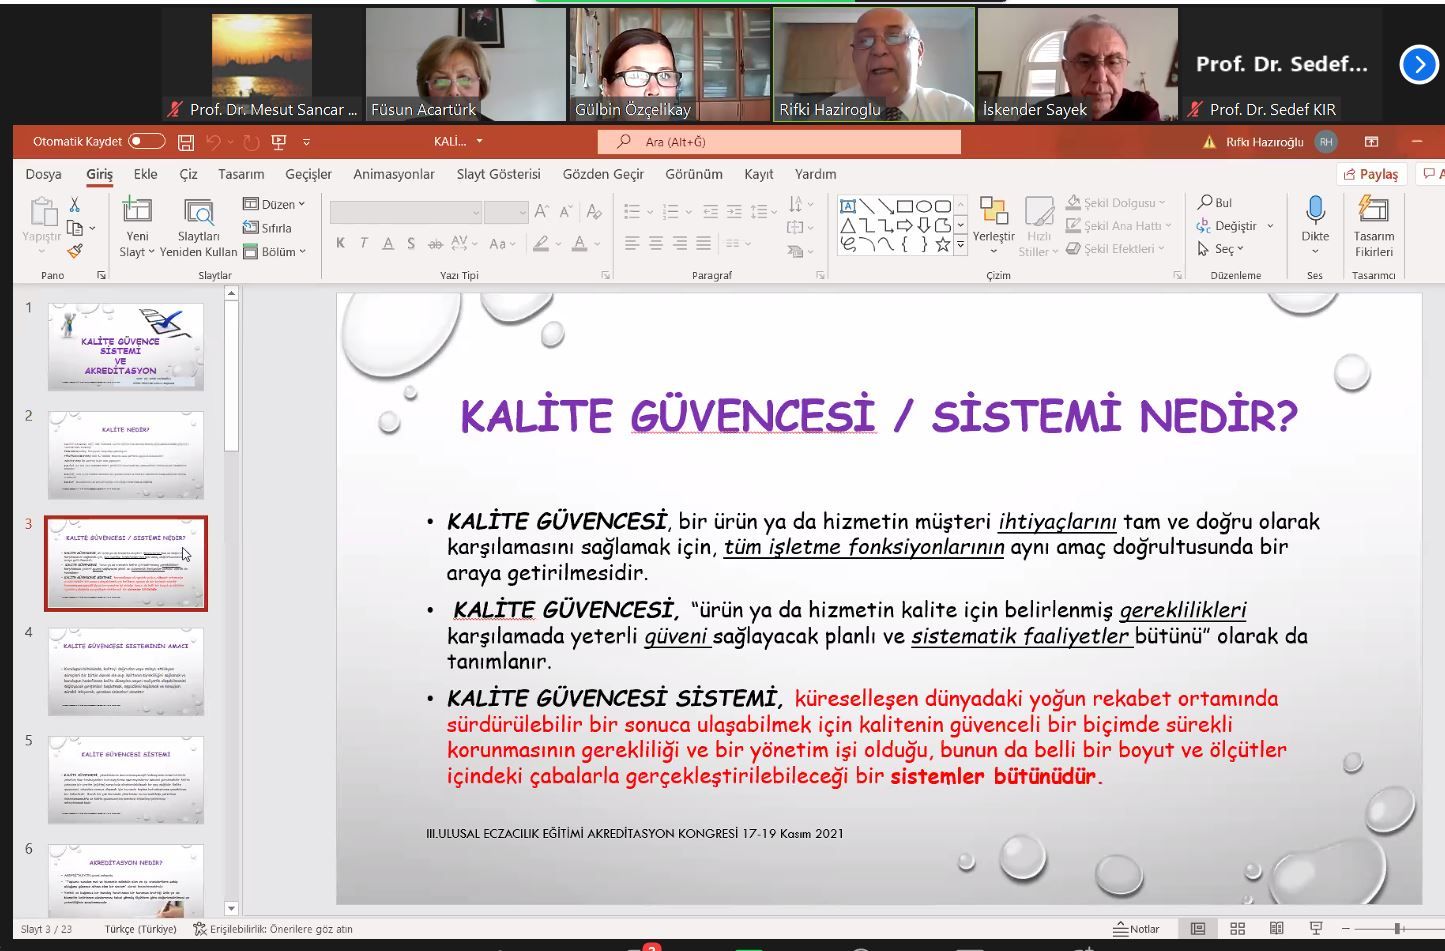
Task: Show next participants with blue arrow
Action: 1418,65
